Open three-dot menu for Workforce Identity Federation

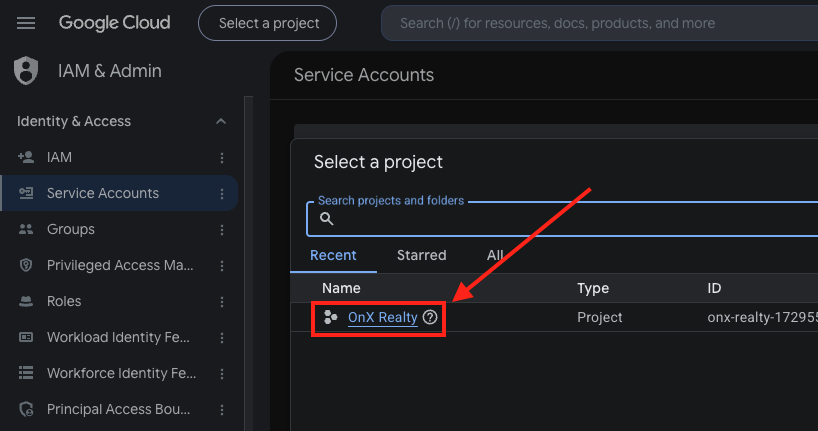(222, 374)
